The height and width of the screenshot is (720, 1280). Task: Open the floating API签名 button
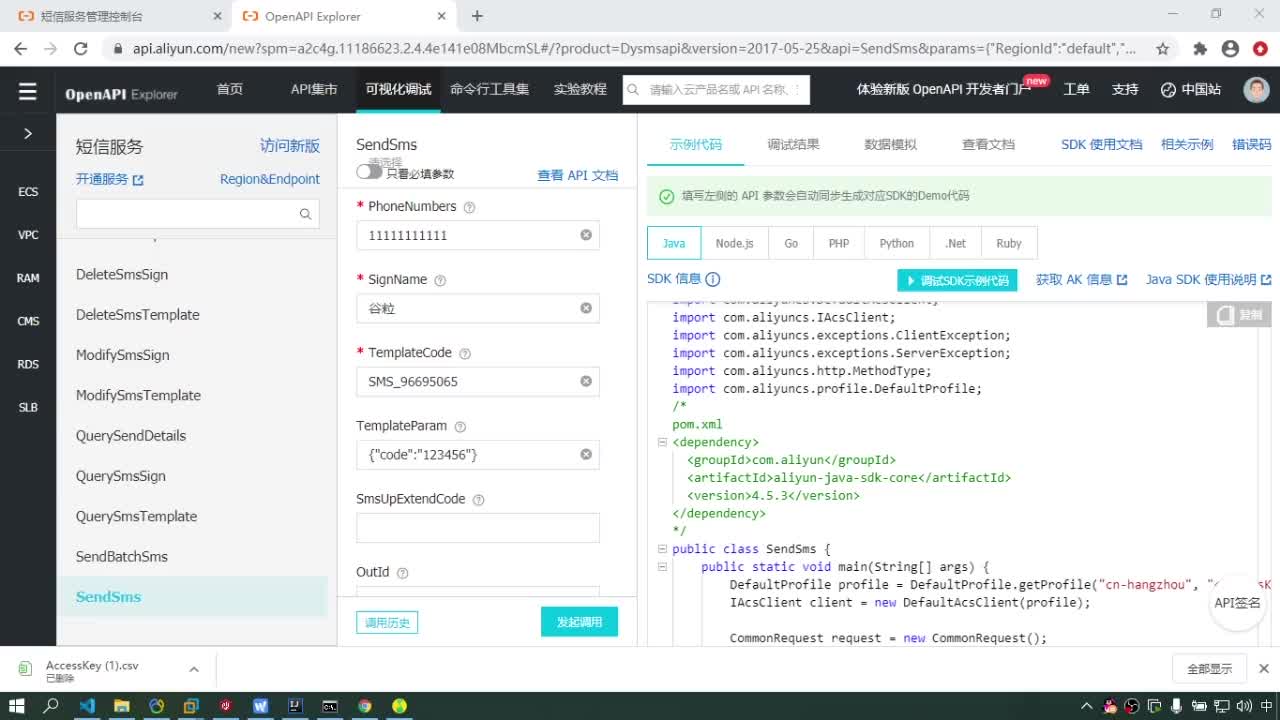[1238, 602]
